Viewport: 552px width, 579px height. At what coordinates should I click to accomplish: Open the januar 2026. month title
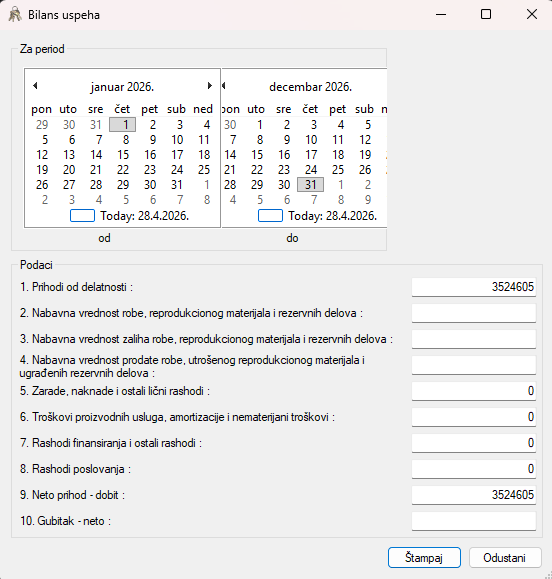tap(122, 87)
